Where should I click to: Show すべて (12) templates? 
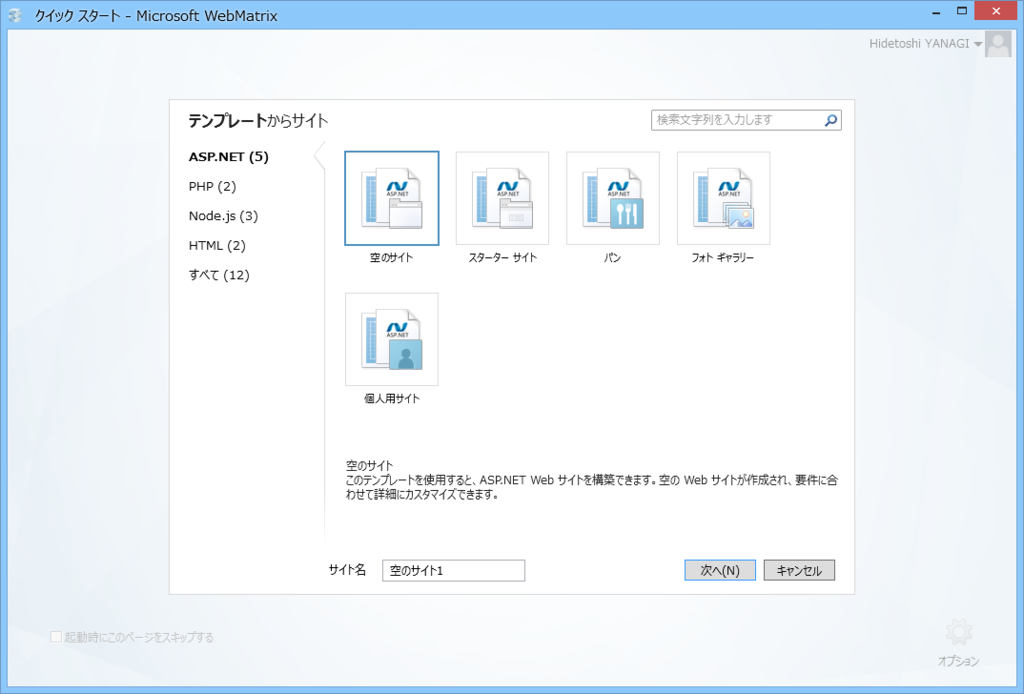pyautogui.click(x=219, y=275)
